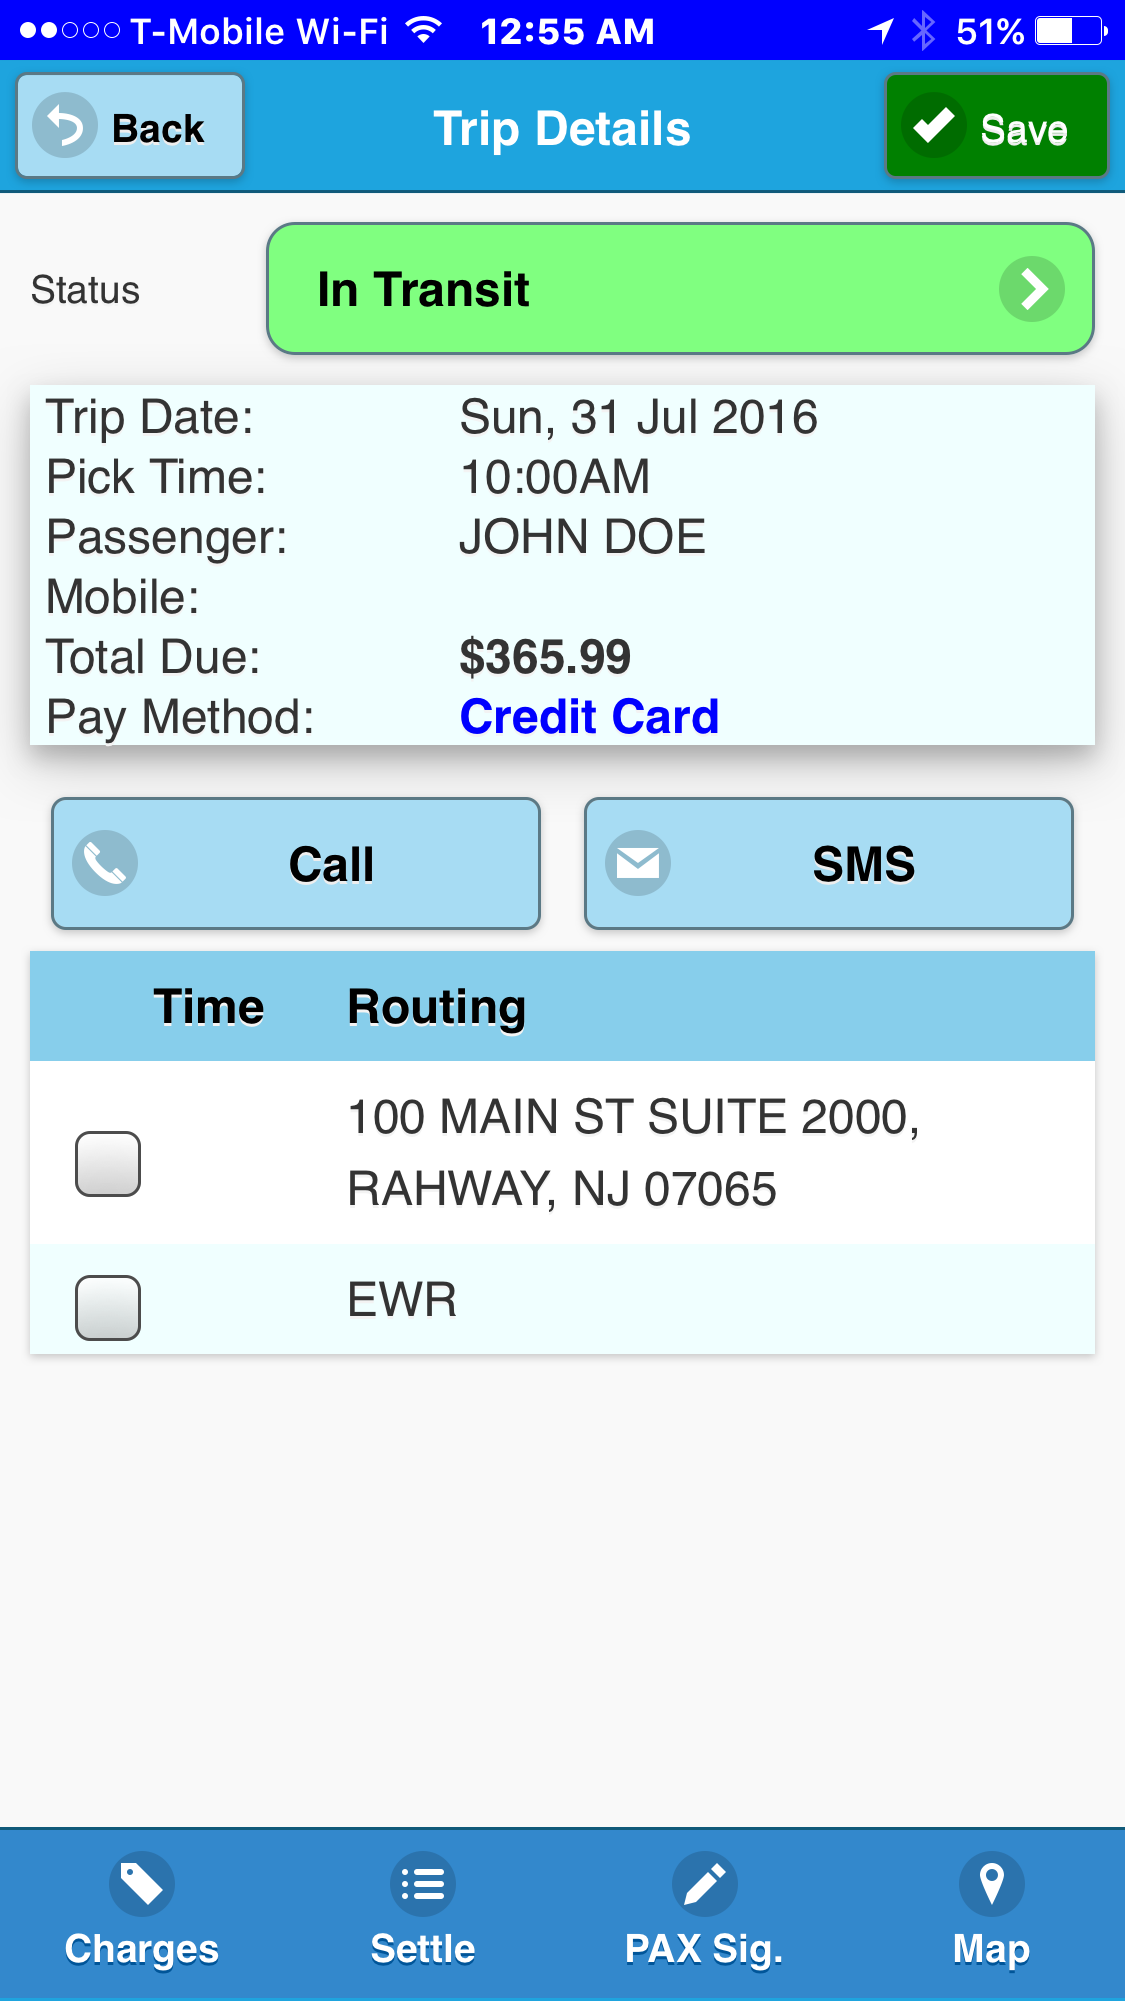
Task: Tap the phone handset icon
Action: pos(105,863)
